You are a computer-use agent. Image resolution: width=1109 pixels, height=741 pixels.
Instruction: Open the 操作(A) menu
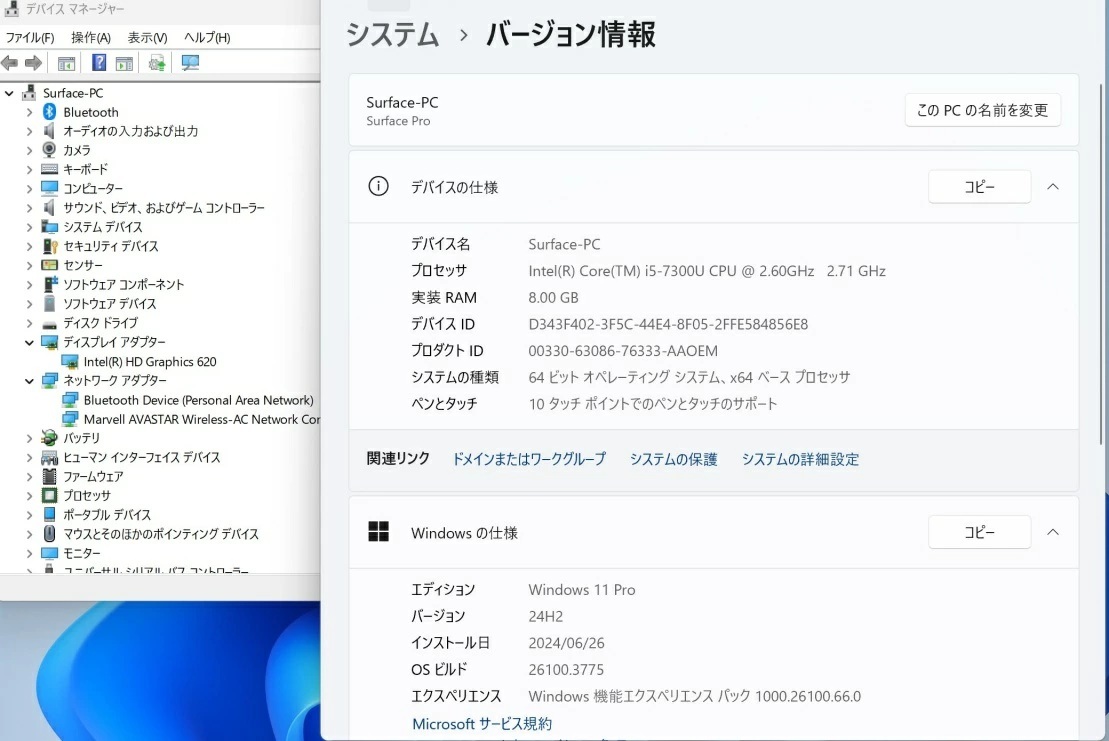point(89,37)
